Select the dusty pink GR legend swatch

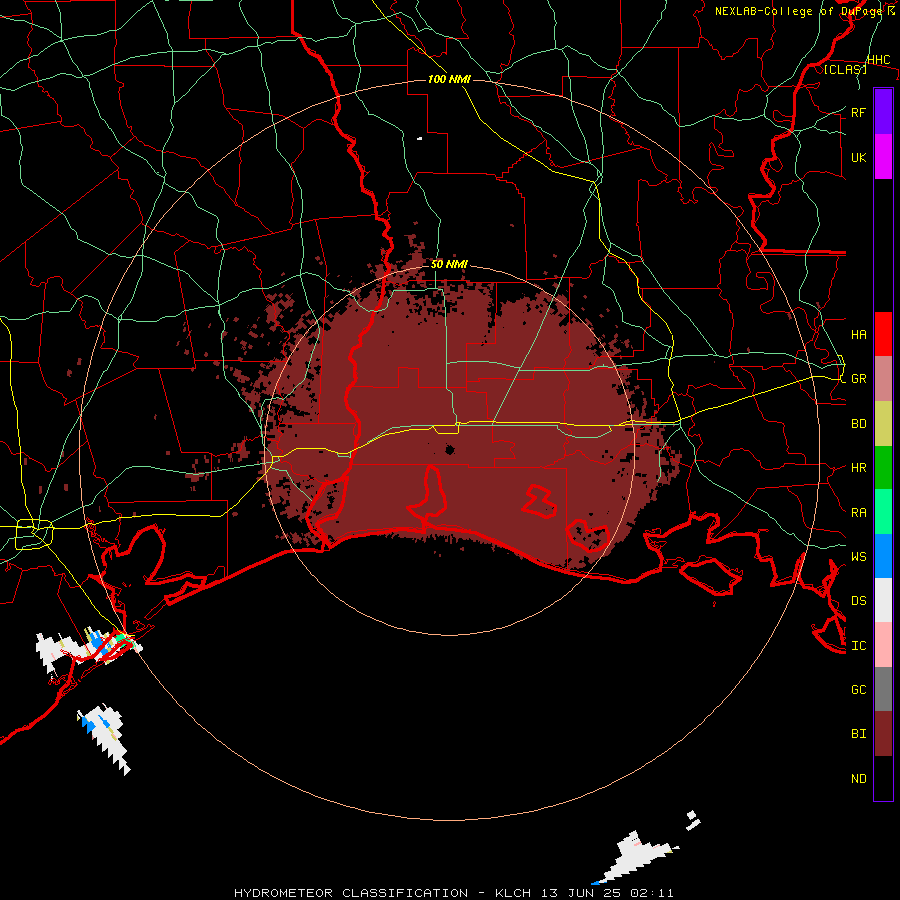coord(883,379)
